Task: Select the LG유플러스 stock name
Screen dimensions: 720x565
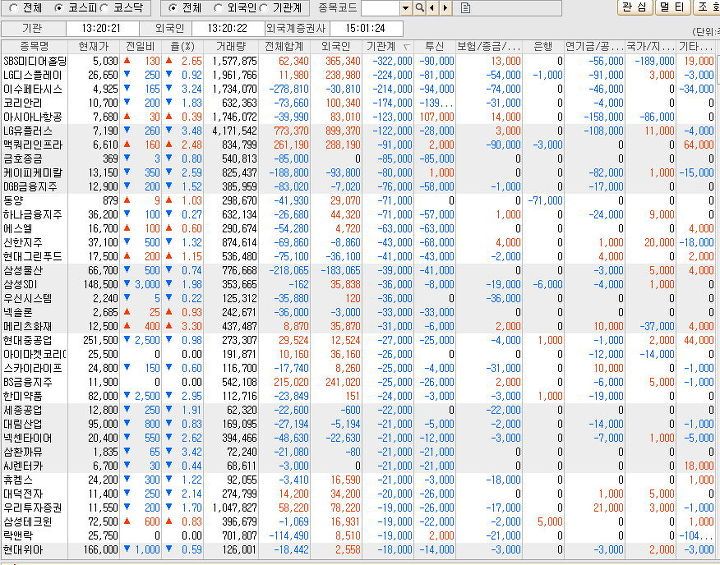Action: tap(28, 131)
